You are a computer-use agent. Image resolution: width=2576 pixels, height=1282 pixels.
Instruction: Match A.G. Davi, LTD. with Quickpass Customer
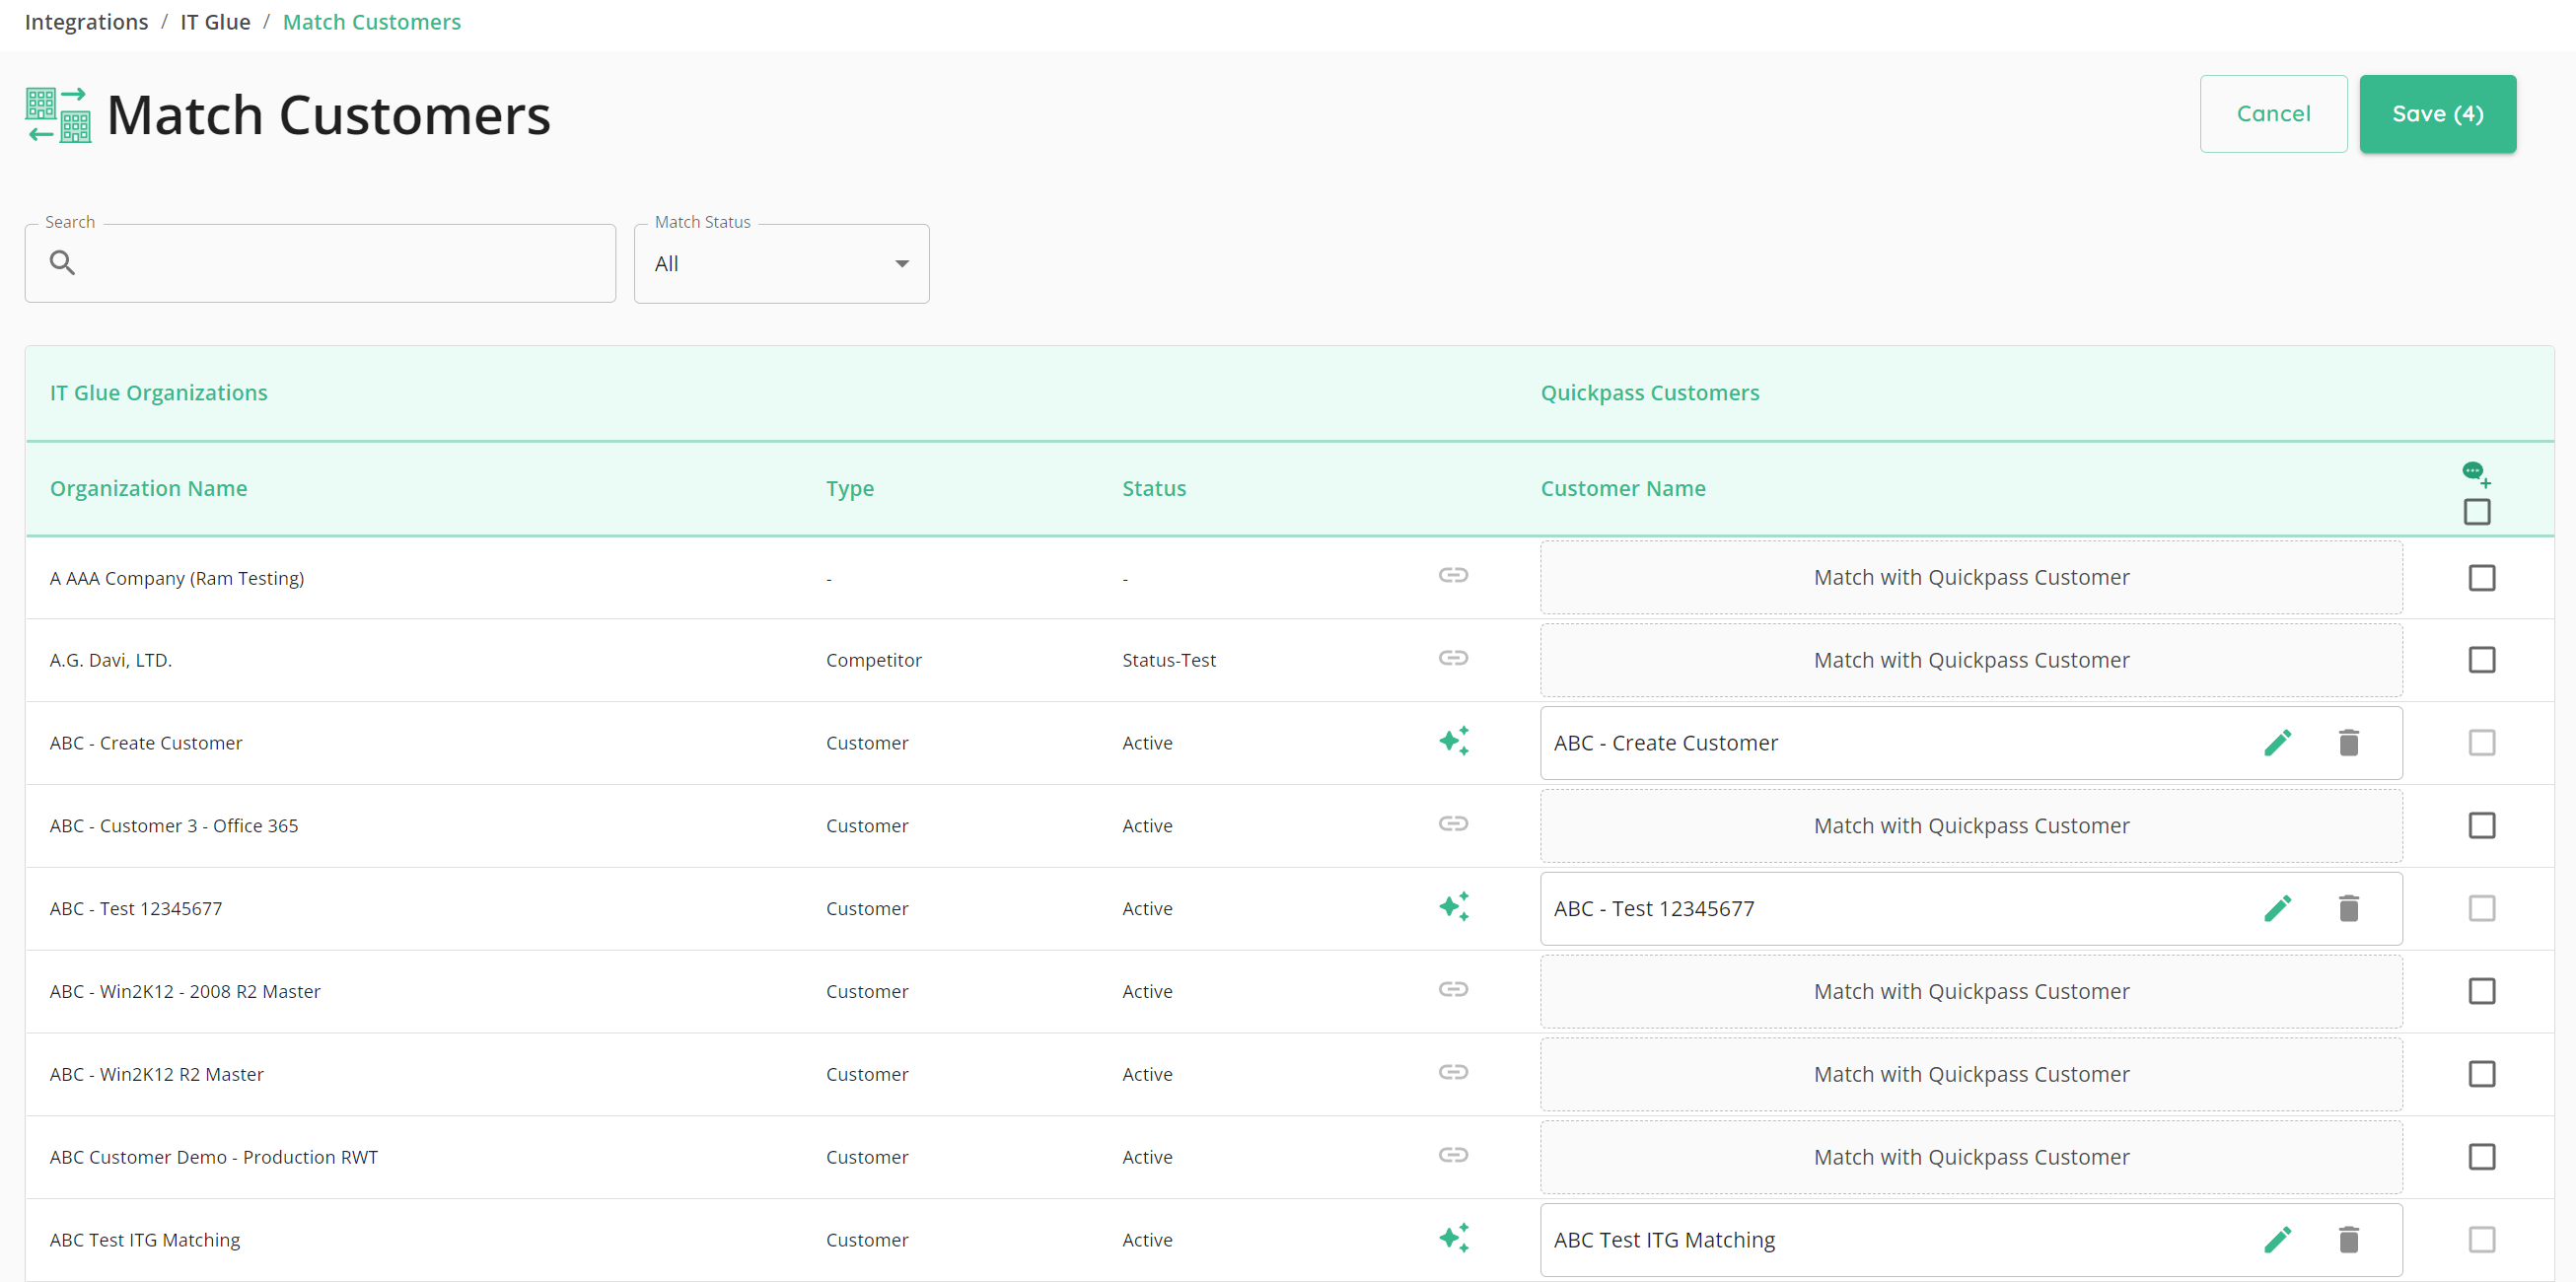(x=1971, y=660)
